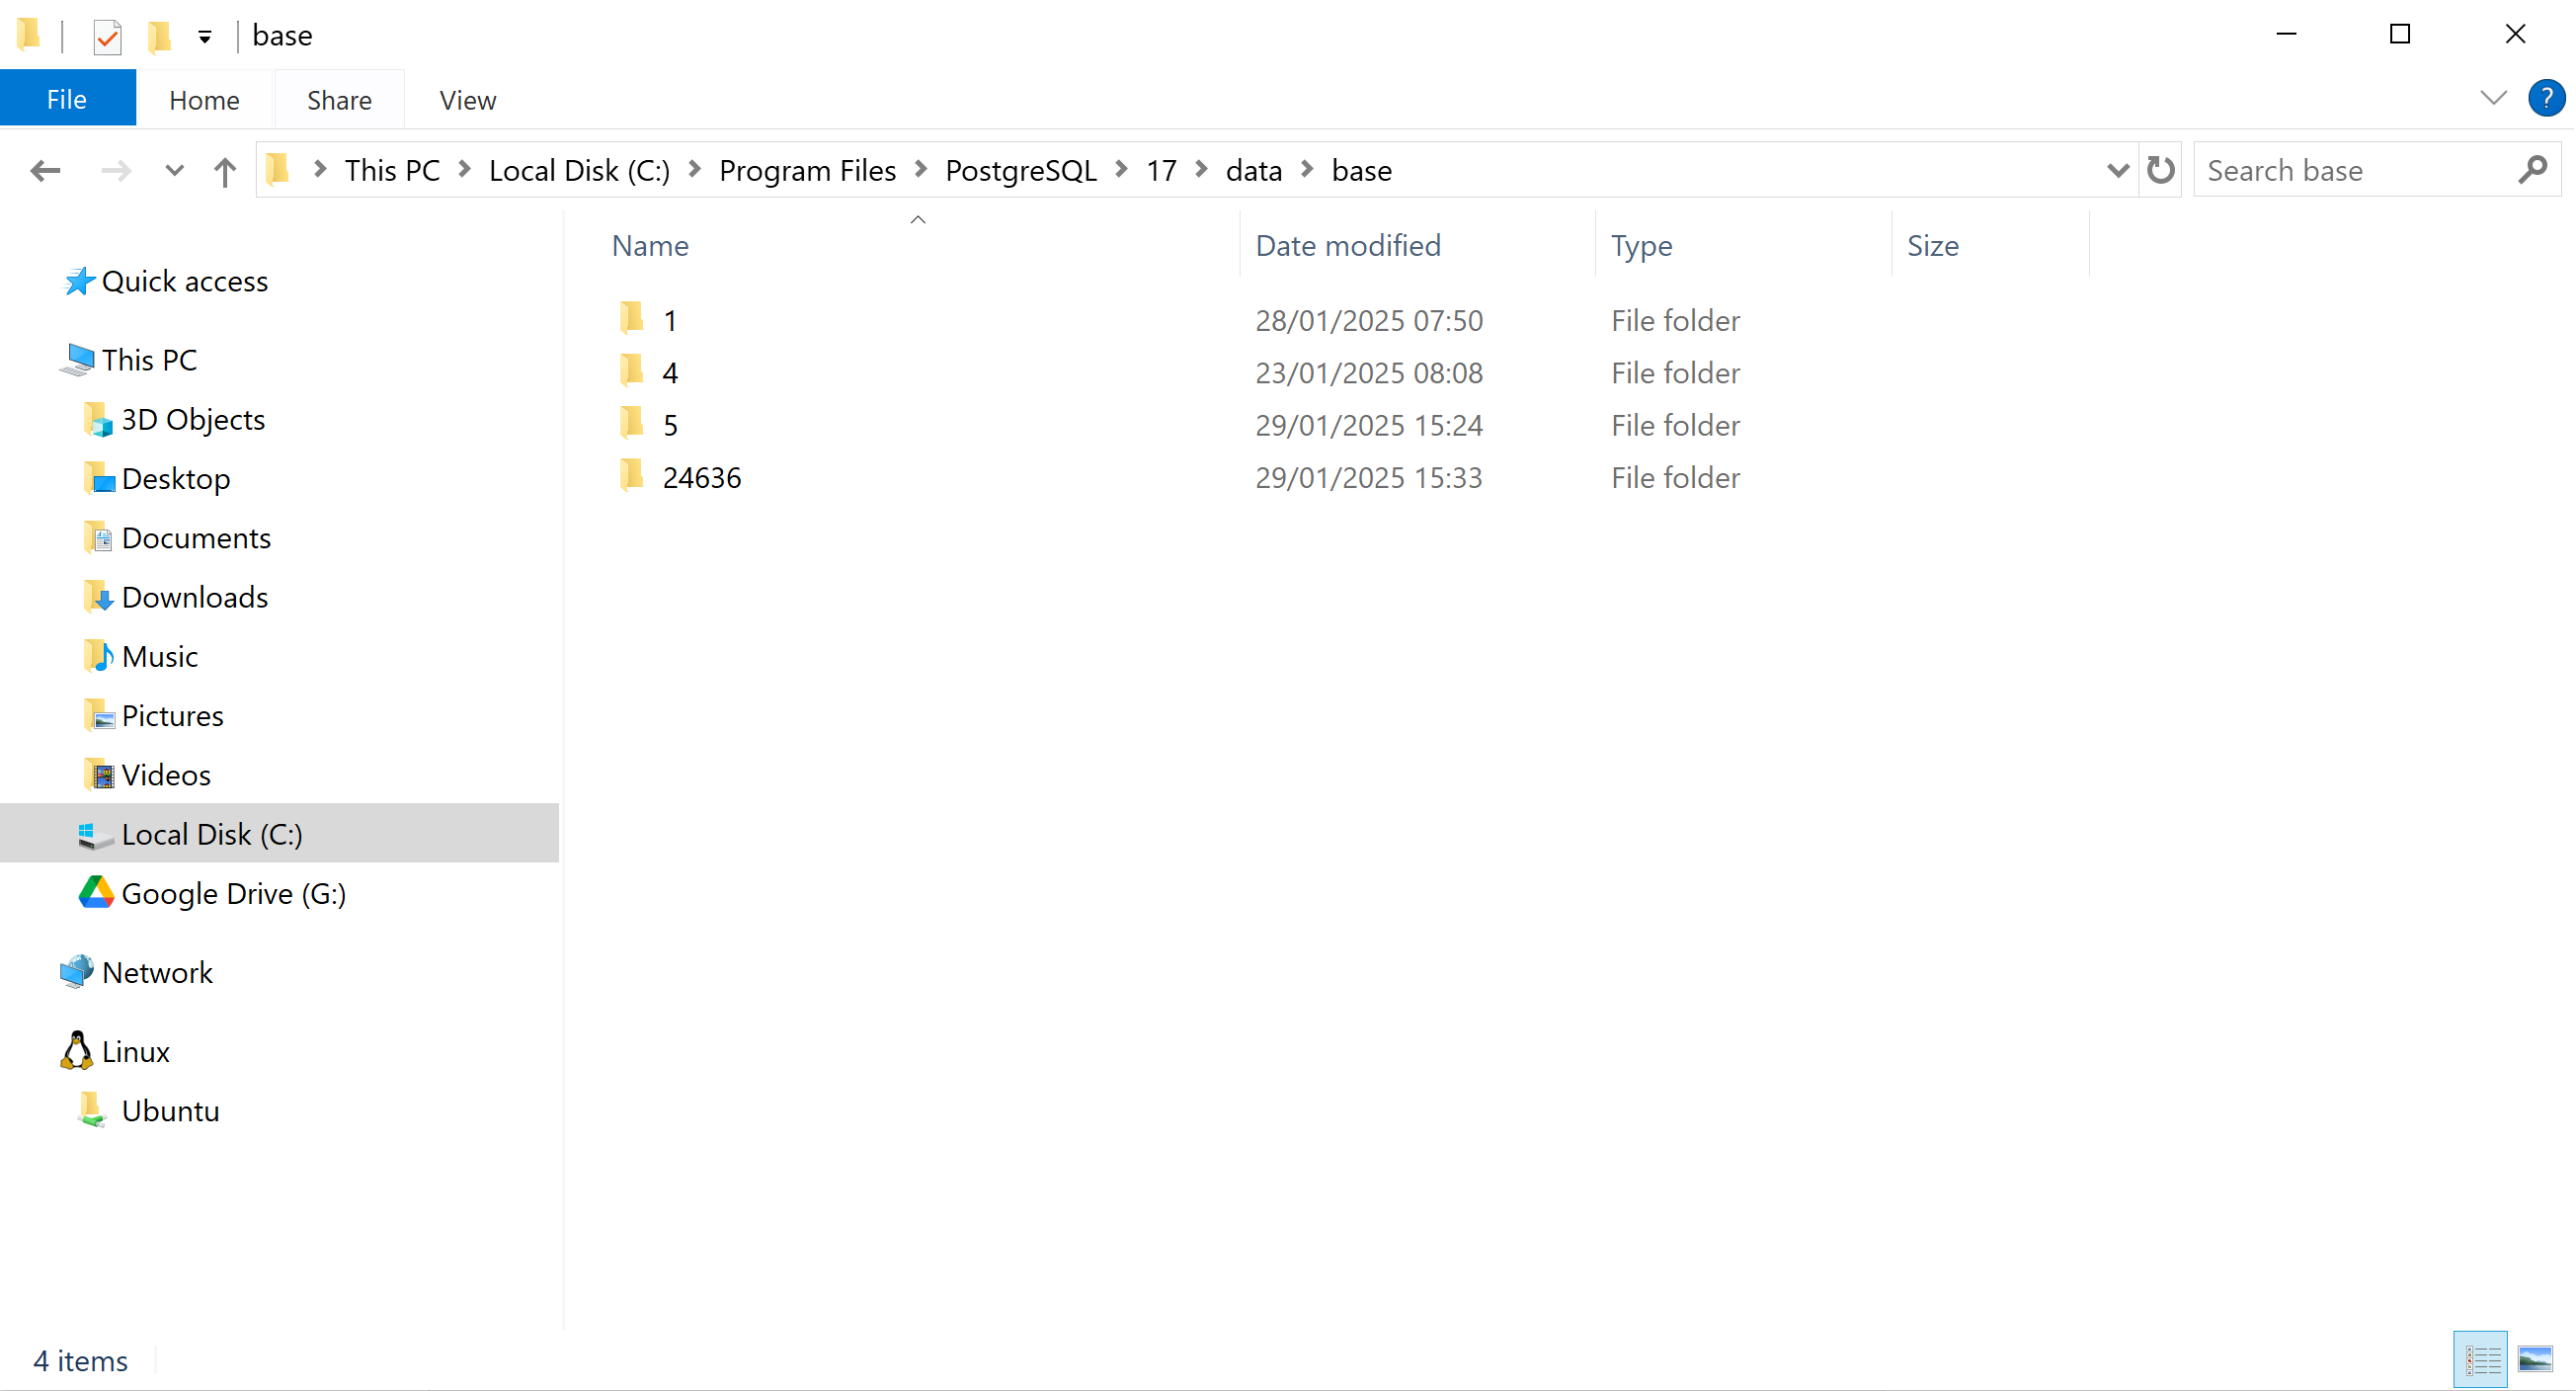Click Properties icon in quick access toolbar
This screenshot has width=2576, height=1391.
[x=107, y=37]
